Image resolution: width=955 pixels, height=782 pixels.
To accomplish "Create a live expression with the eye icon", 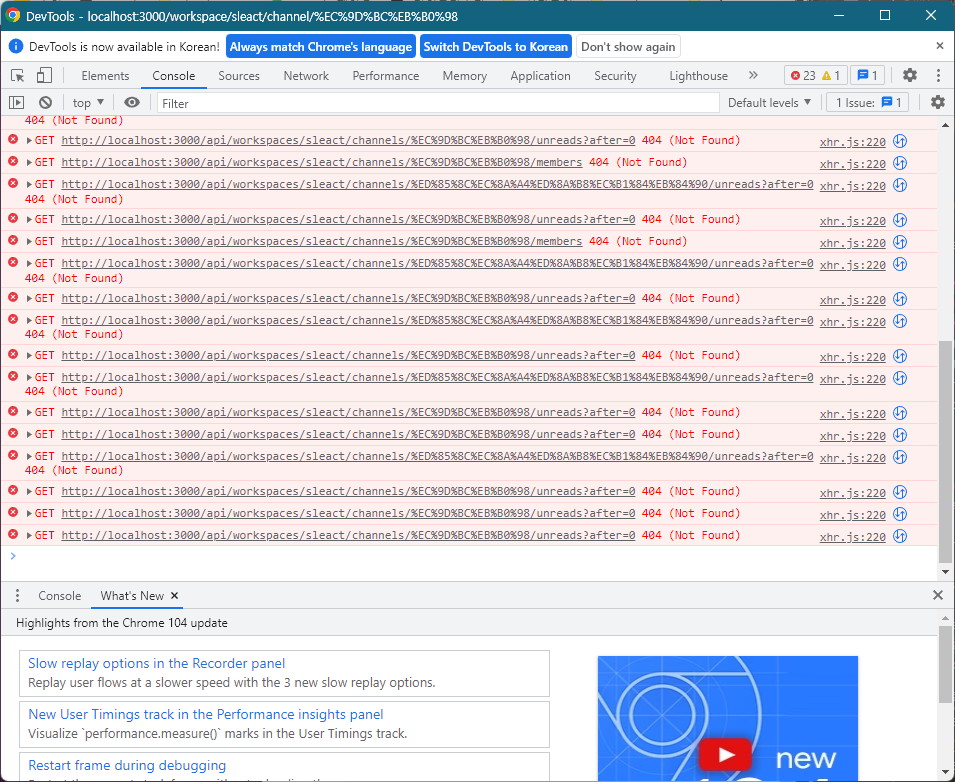I will 132,102.
